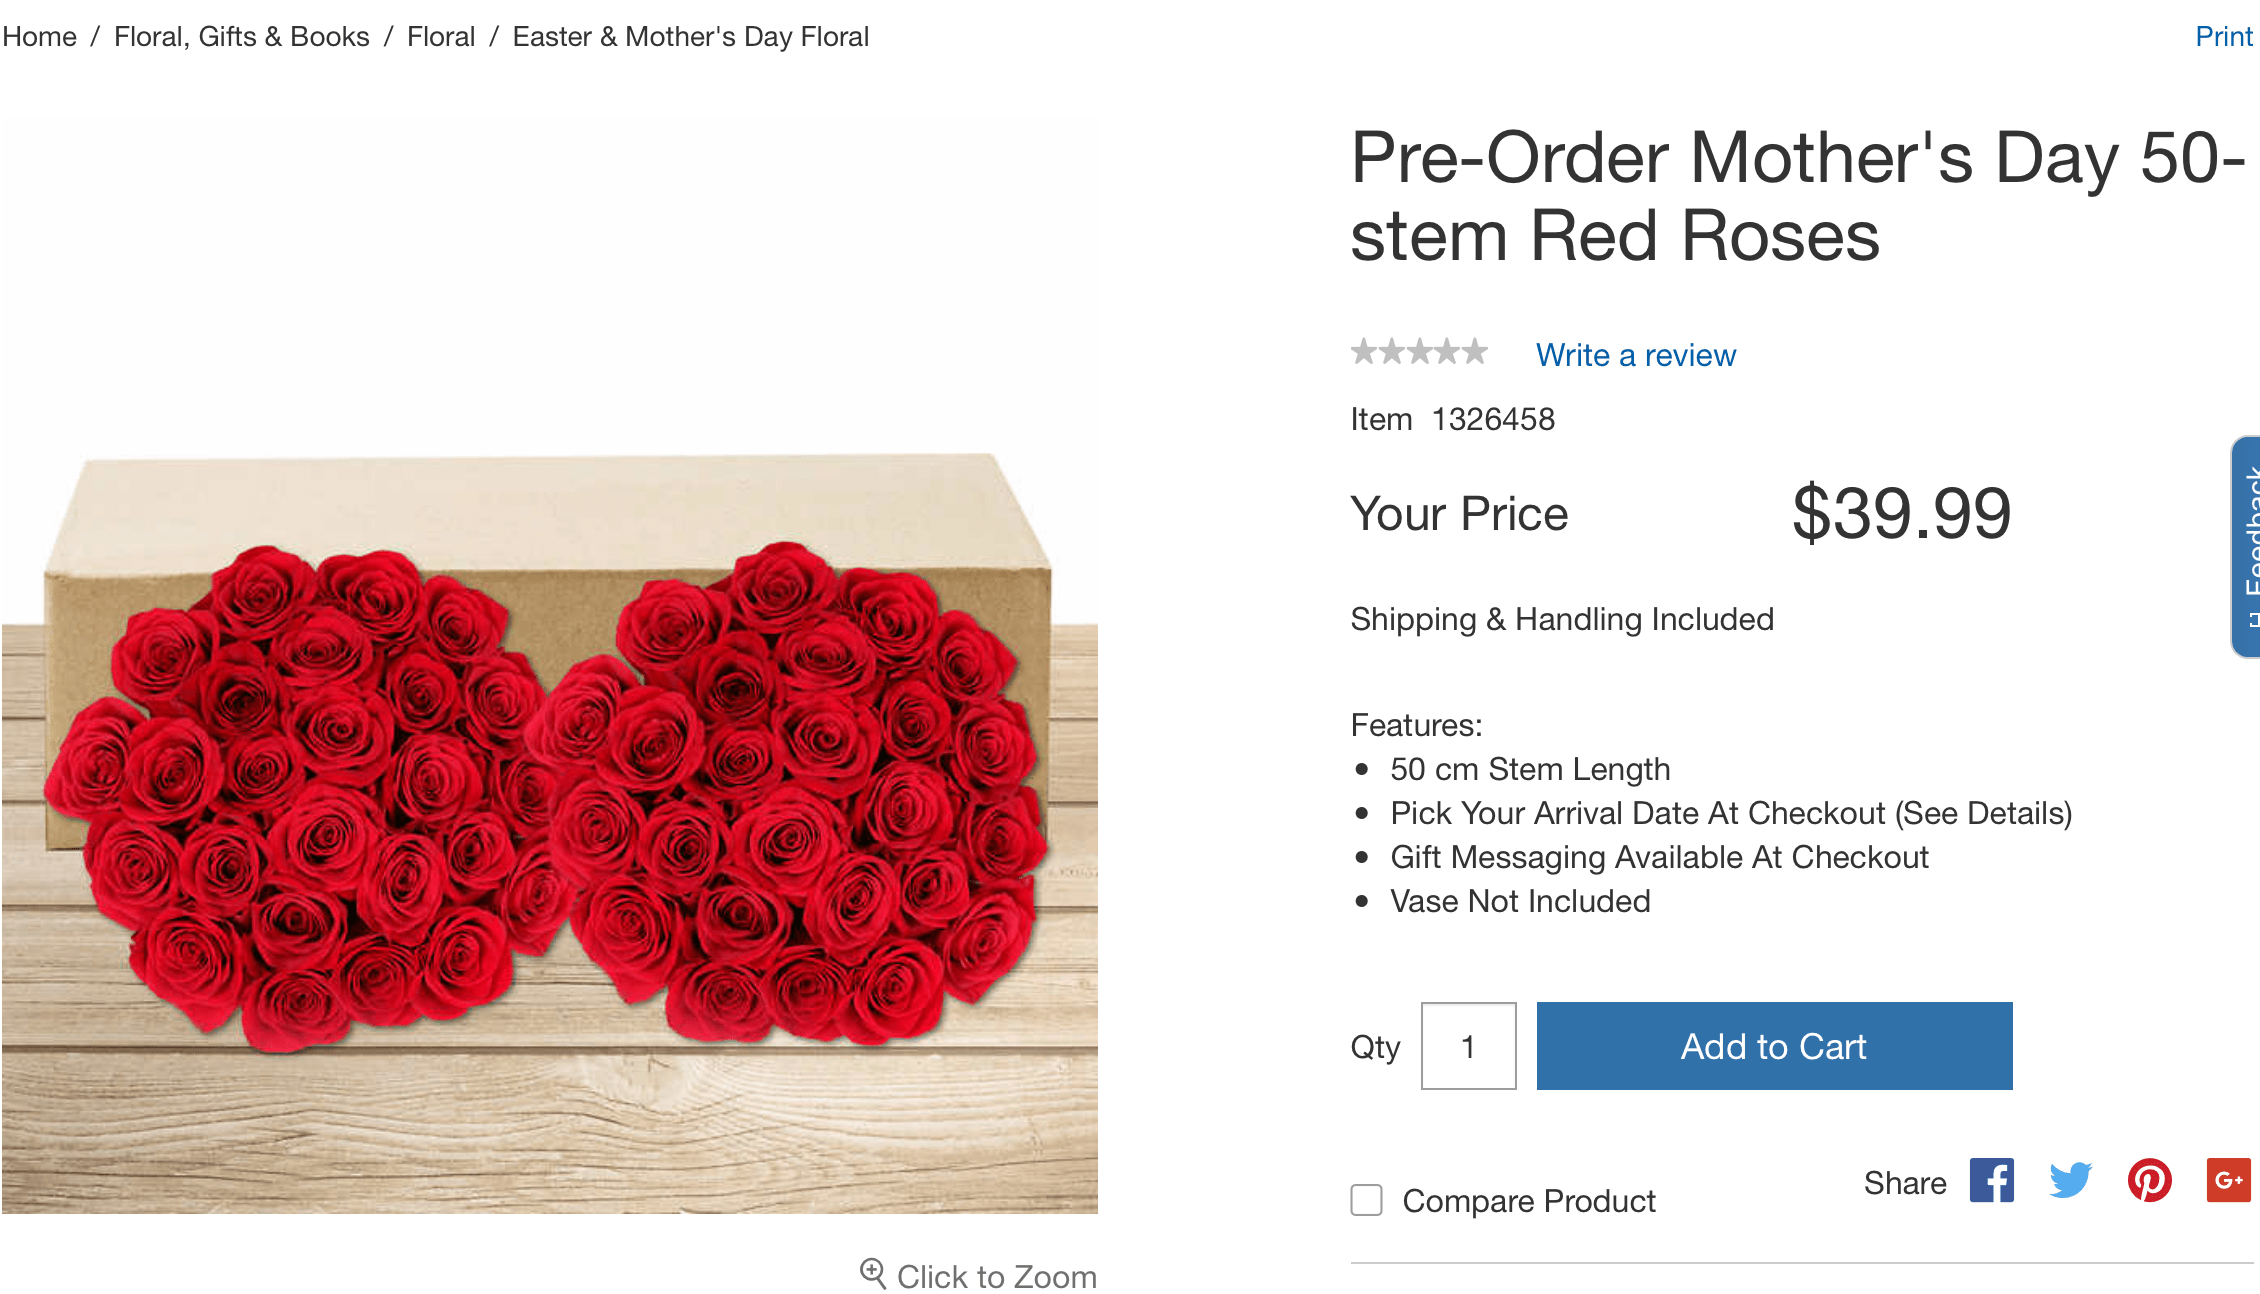2260x1294 pixels.
Task: Click the $39.99 price
Action: [x=1901, y=514]
